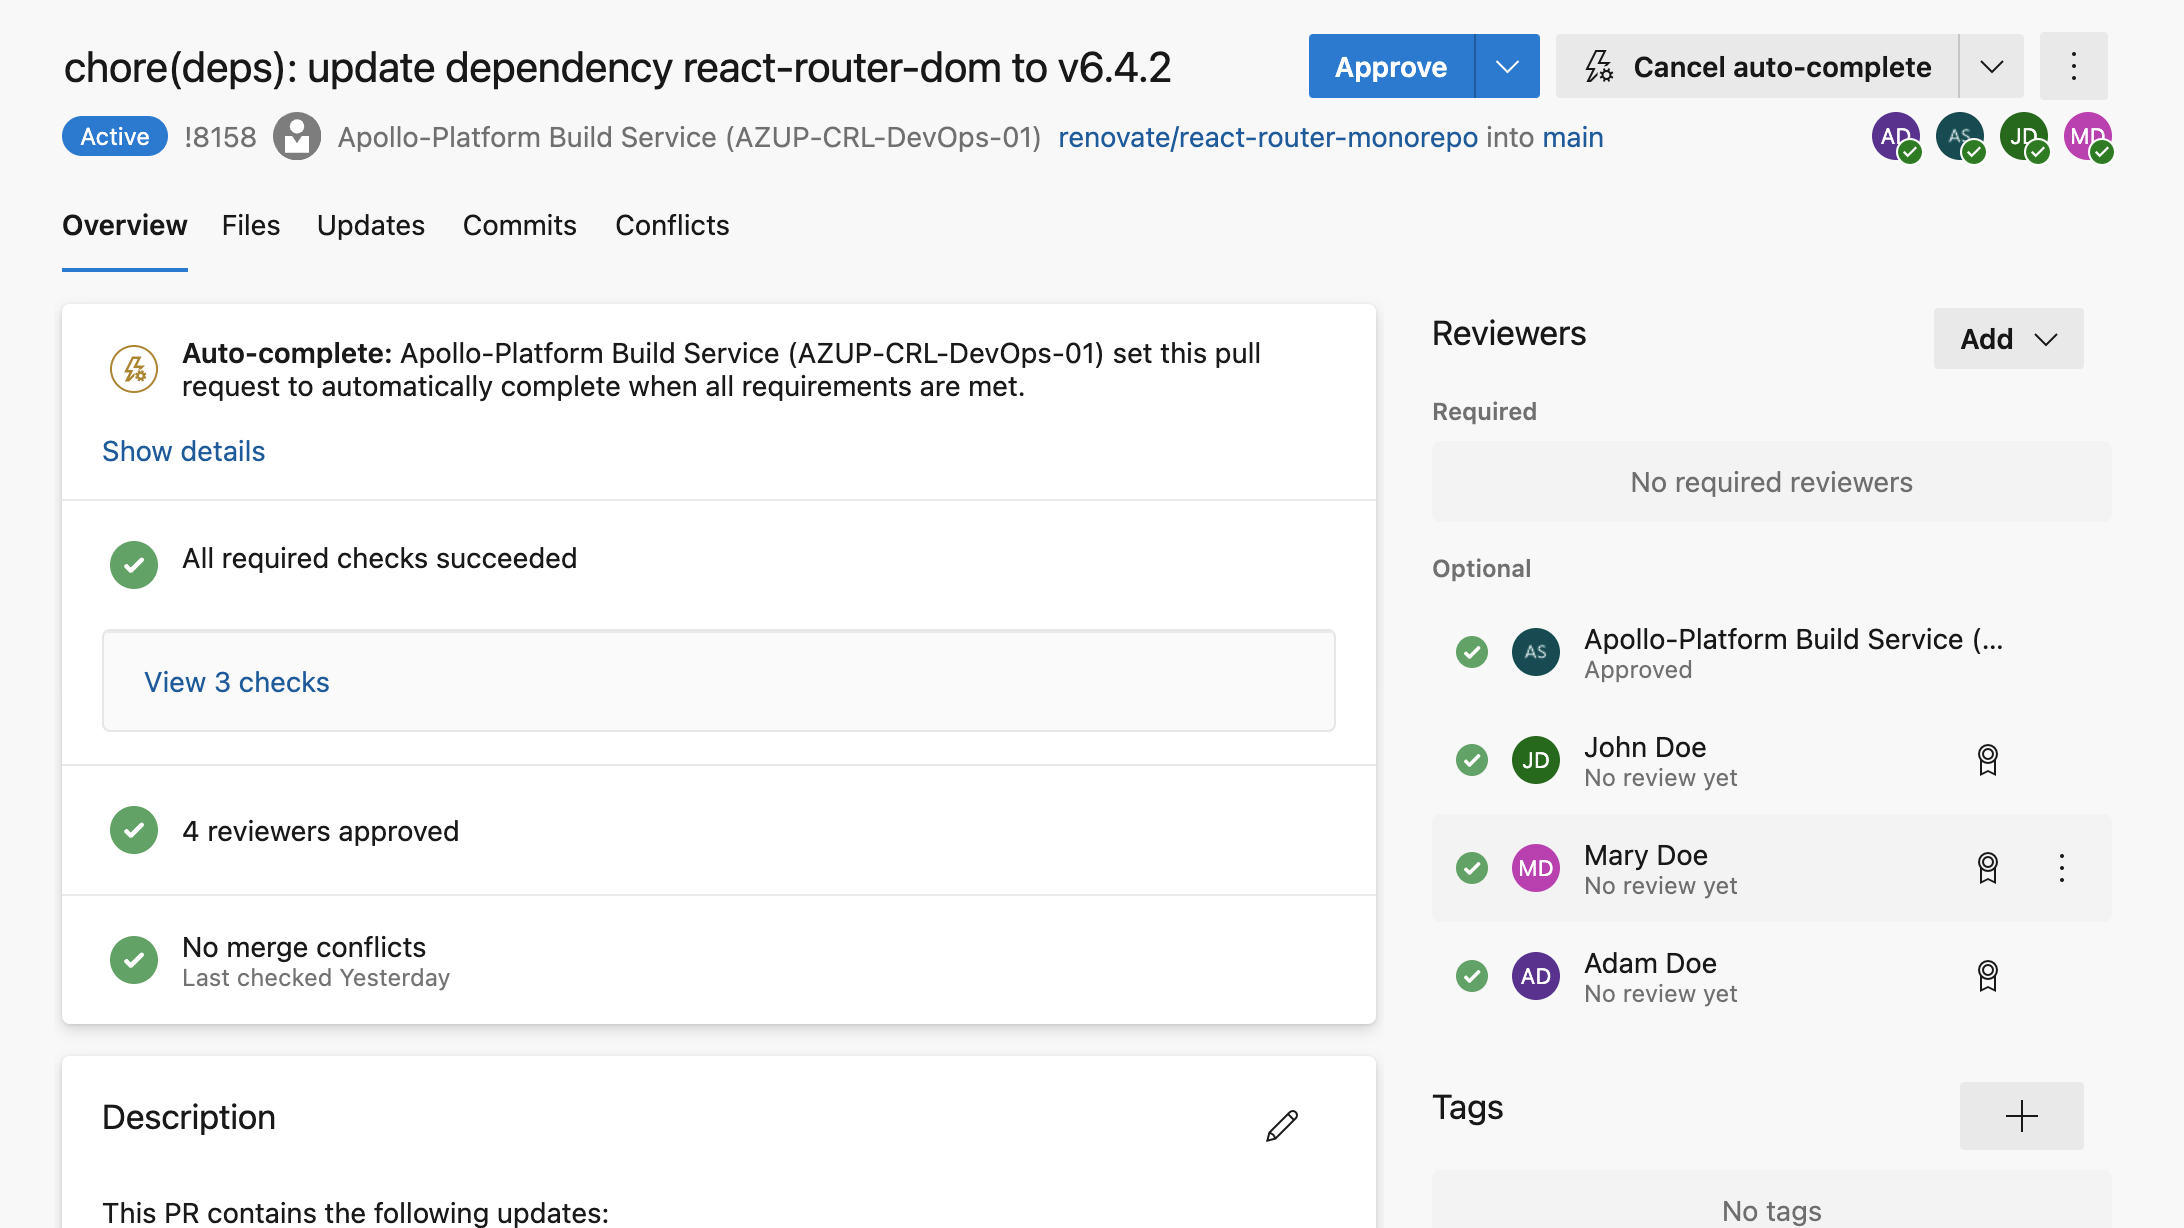The height and width of the screenshot is (1228, 2184).
Task: Click the edit description pencil icon
Action: pos(1281,1124)
